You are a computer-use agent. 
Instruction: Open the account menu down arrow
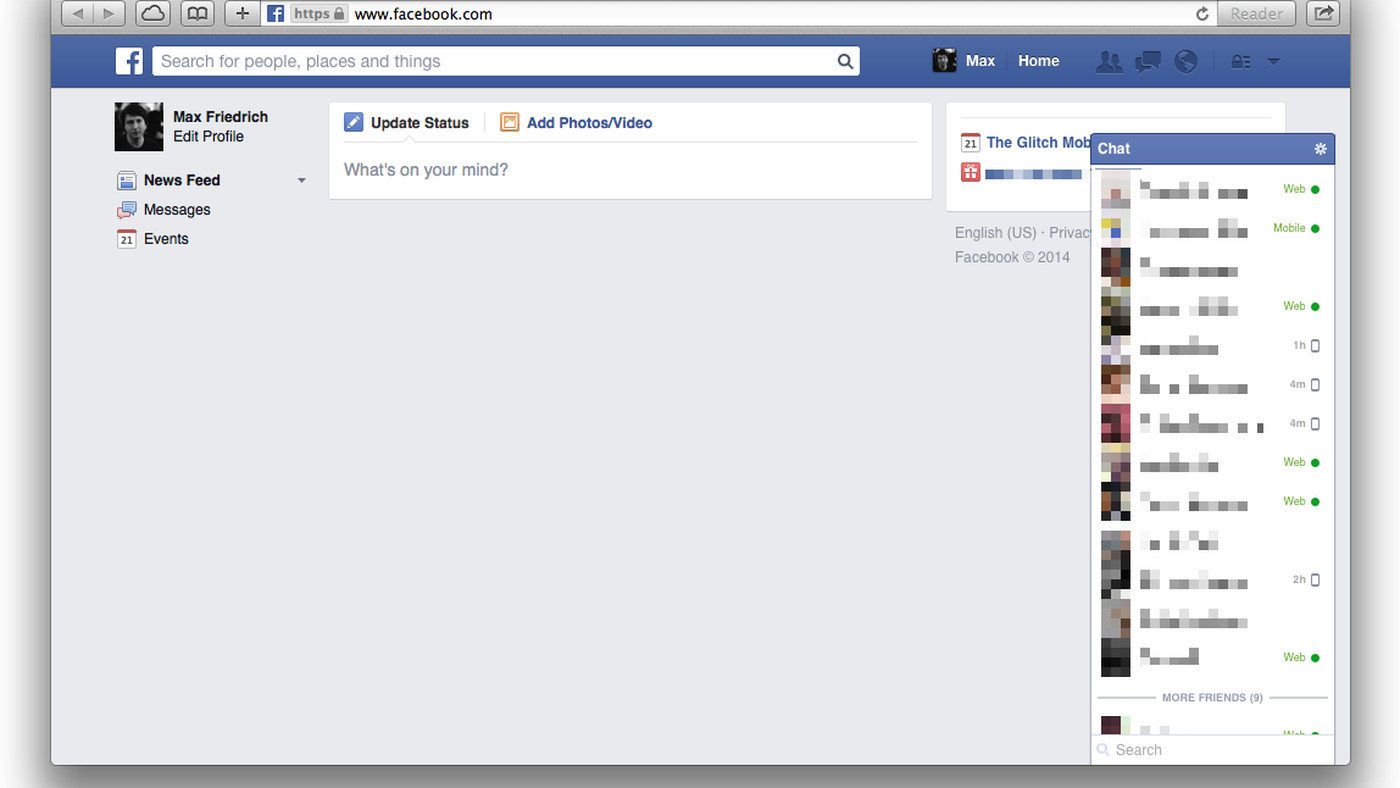pos(1273,61)
